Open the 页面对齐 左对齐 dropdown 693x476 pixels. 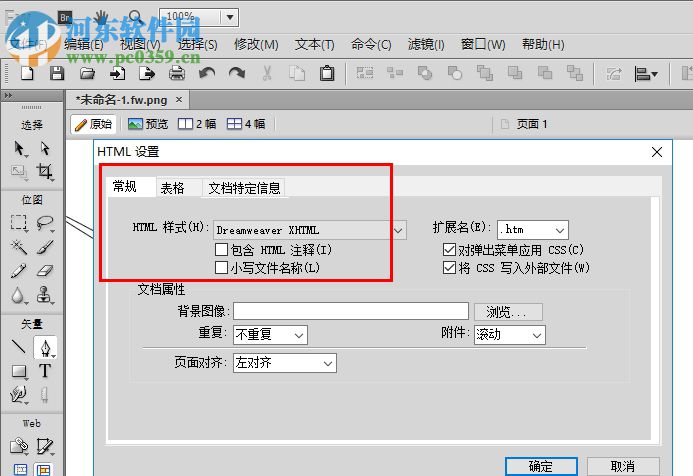coord(285,363)
